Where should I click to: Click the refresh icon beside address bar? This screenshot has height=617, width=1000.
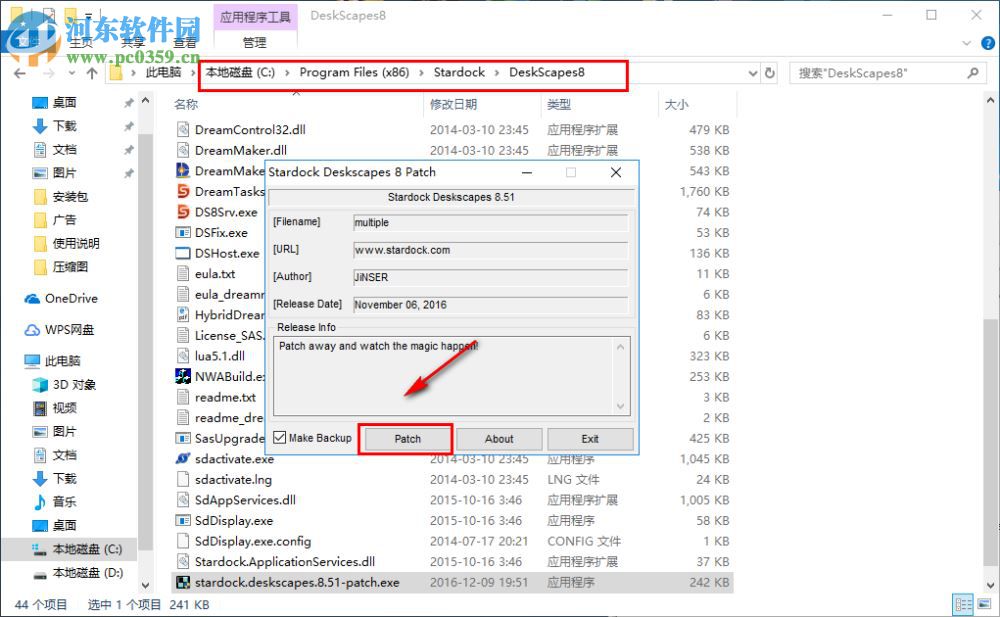[768, 73]
